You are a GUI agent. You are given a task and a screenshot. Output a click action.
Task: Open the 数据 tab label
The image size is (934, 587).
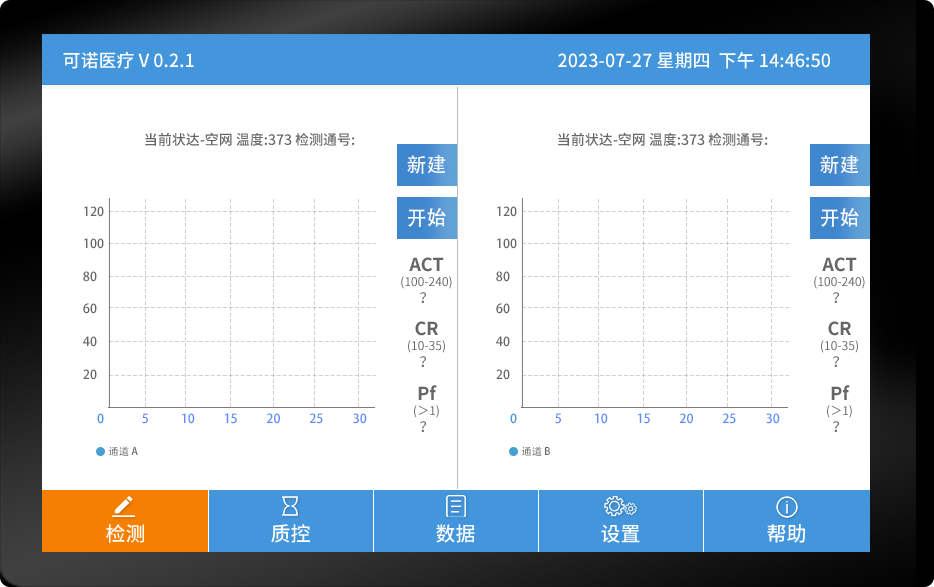pos(456,534)
